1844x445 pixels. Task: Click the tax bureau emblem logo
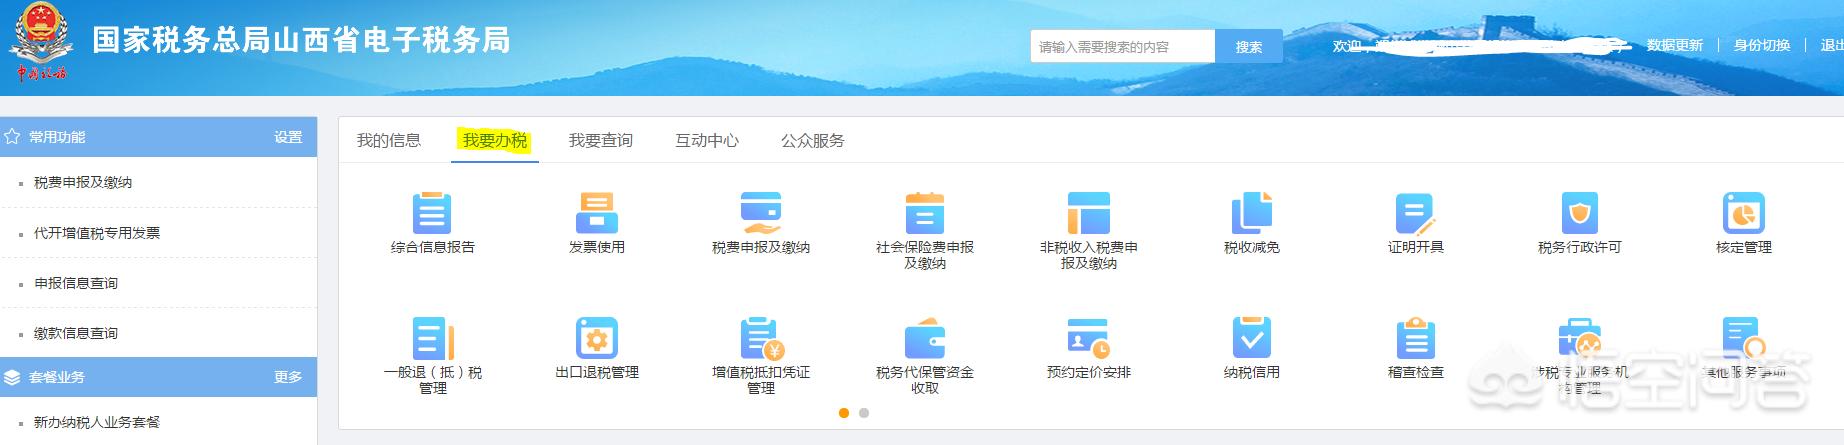tap(40, 42)
